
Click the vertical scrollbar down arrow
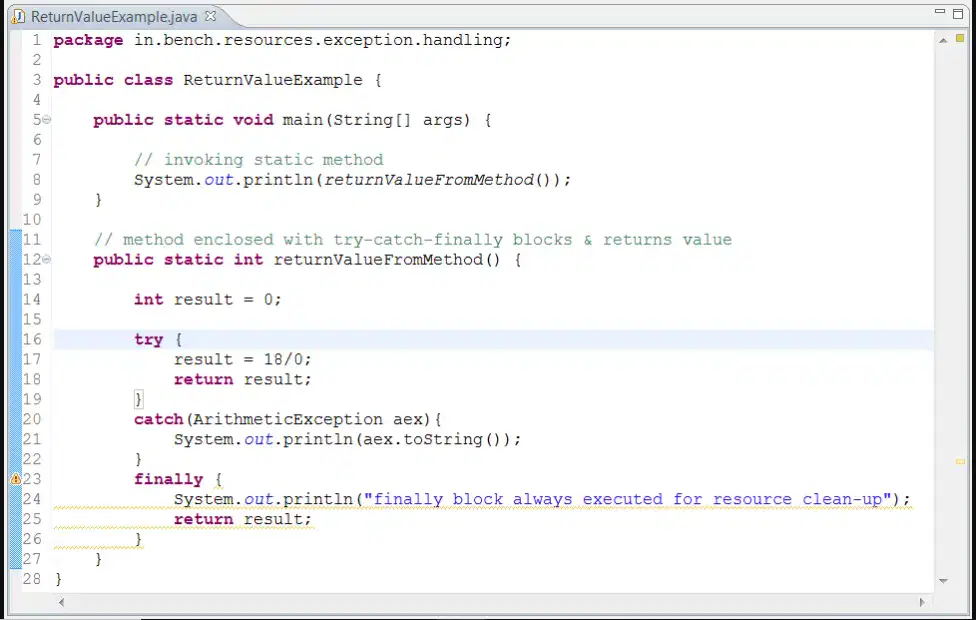tap(943, 581)
